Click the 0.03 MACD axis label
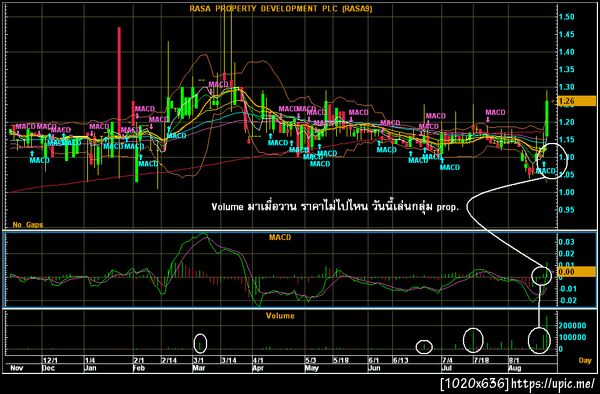 click(566, 242)
